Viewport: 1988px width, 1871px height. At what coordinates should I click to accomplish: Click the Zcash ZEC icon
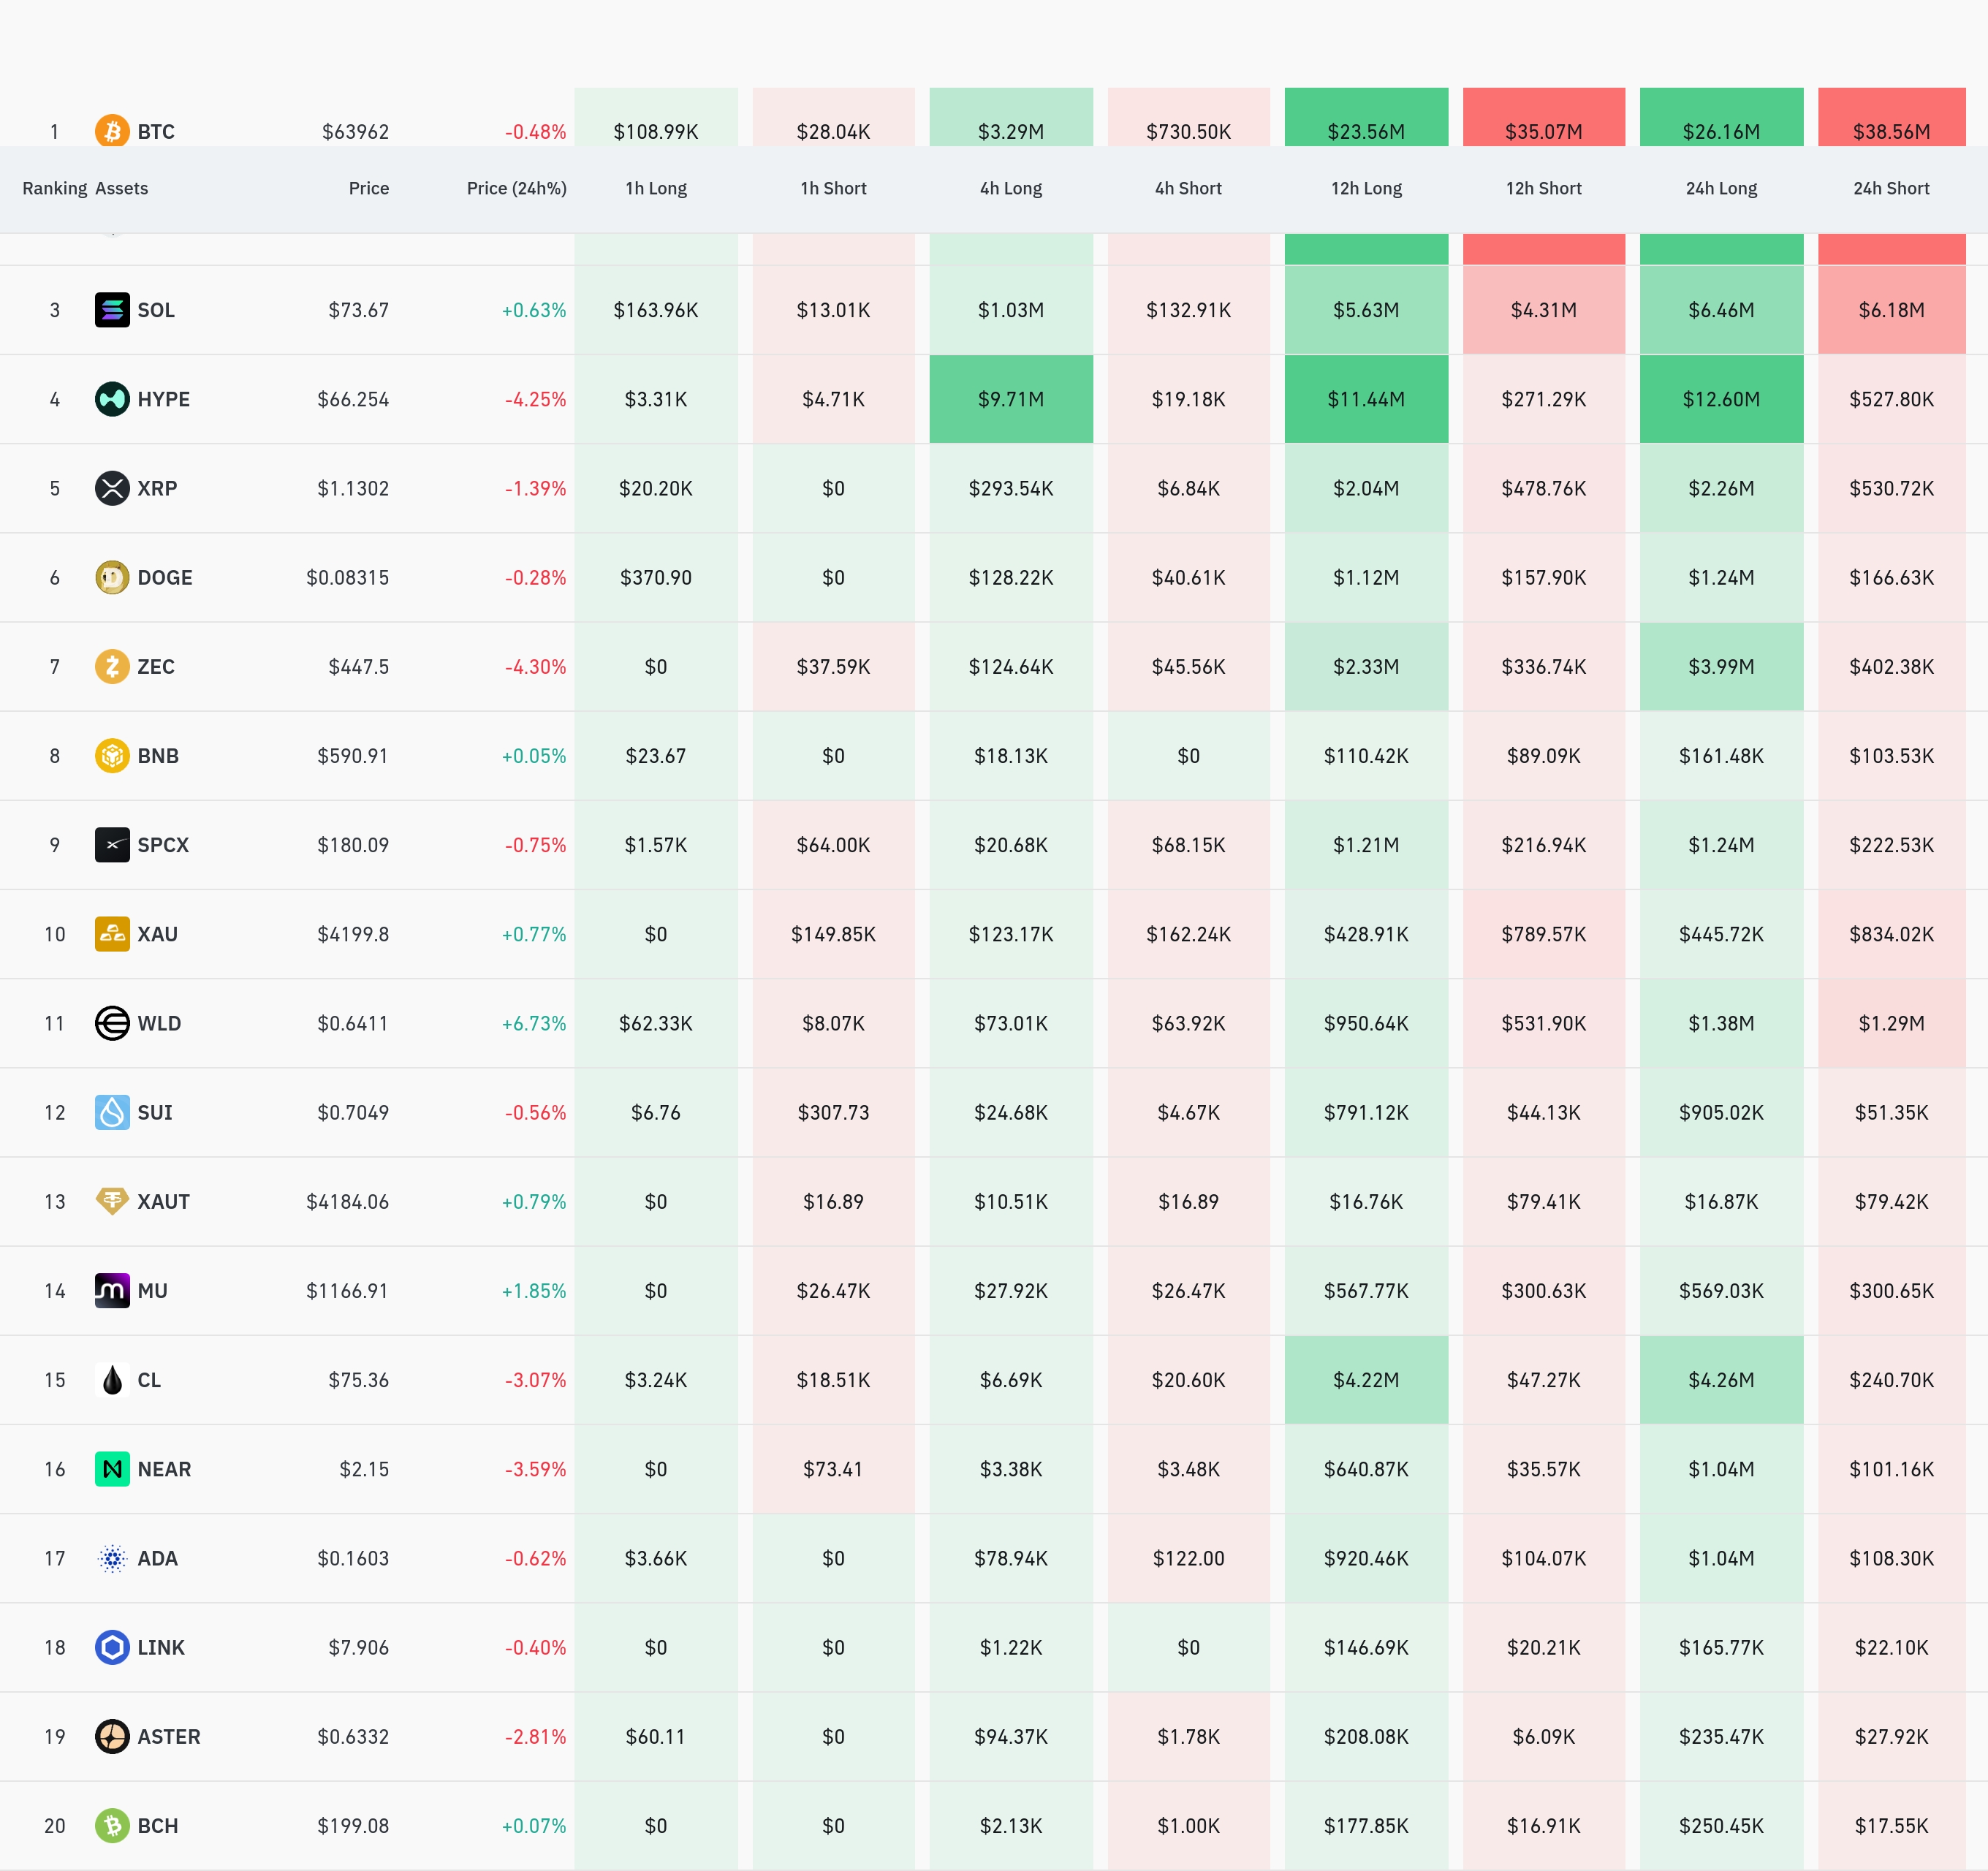point(112,666)
